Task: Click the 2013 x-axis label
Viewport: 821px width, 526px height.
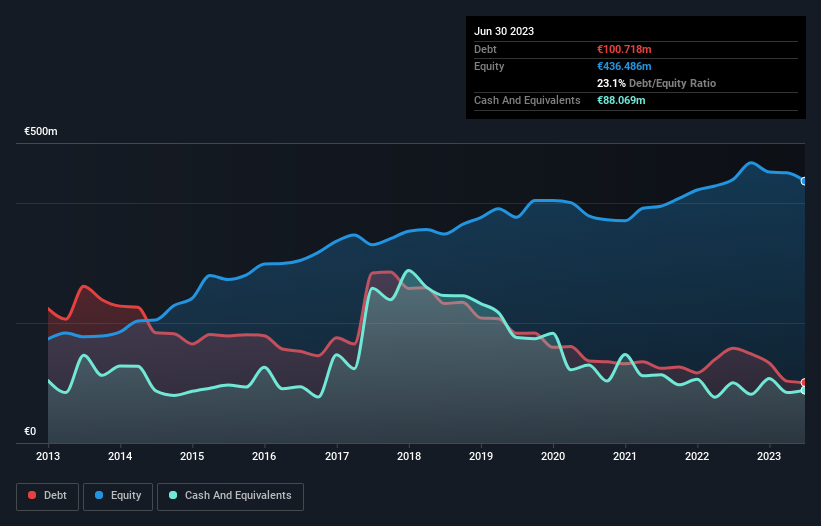Action: [x=48, y=456]
